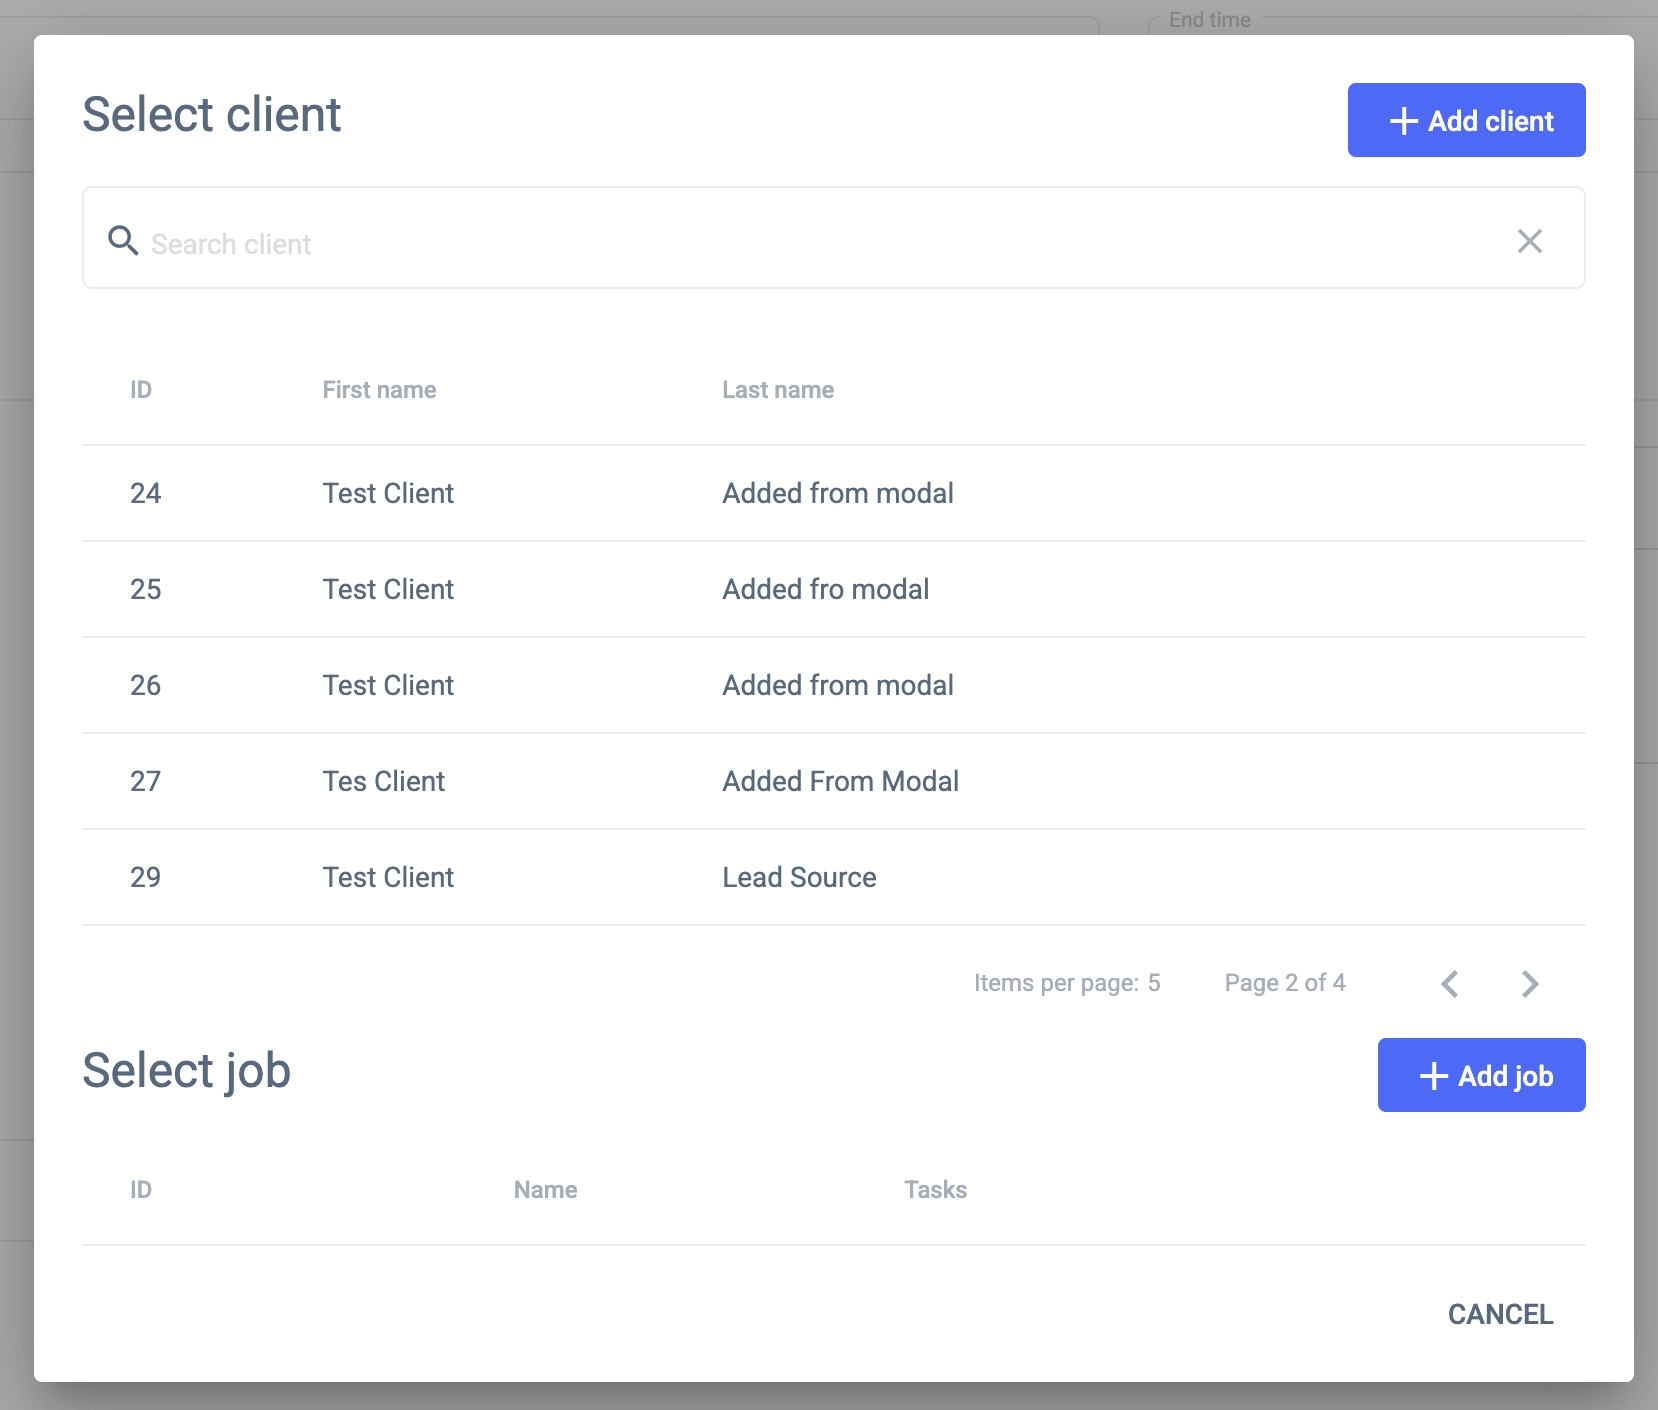The width and height of the screenshot is (1658, 1410).
Task: Select the 'Tes Client' row
Action: pos(384,781)
